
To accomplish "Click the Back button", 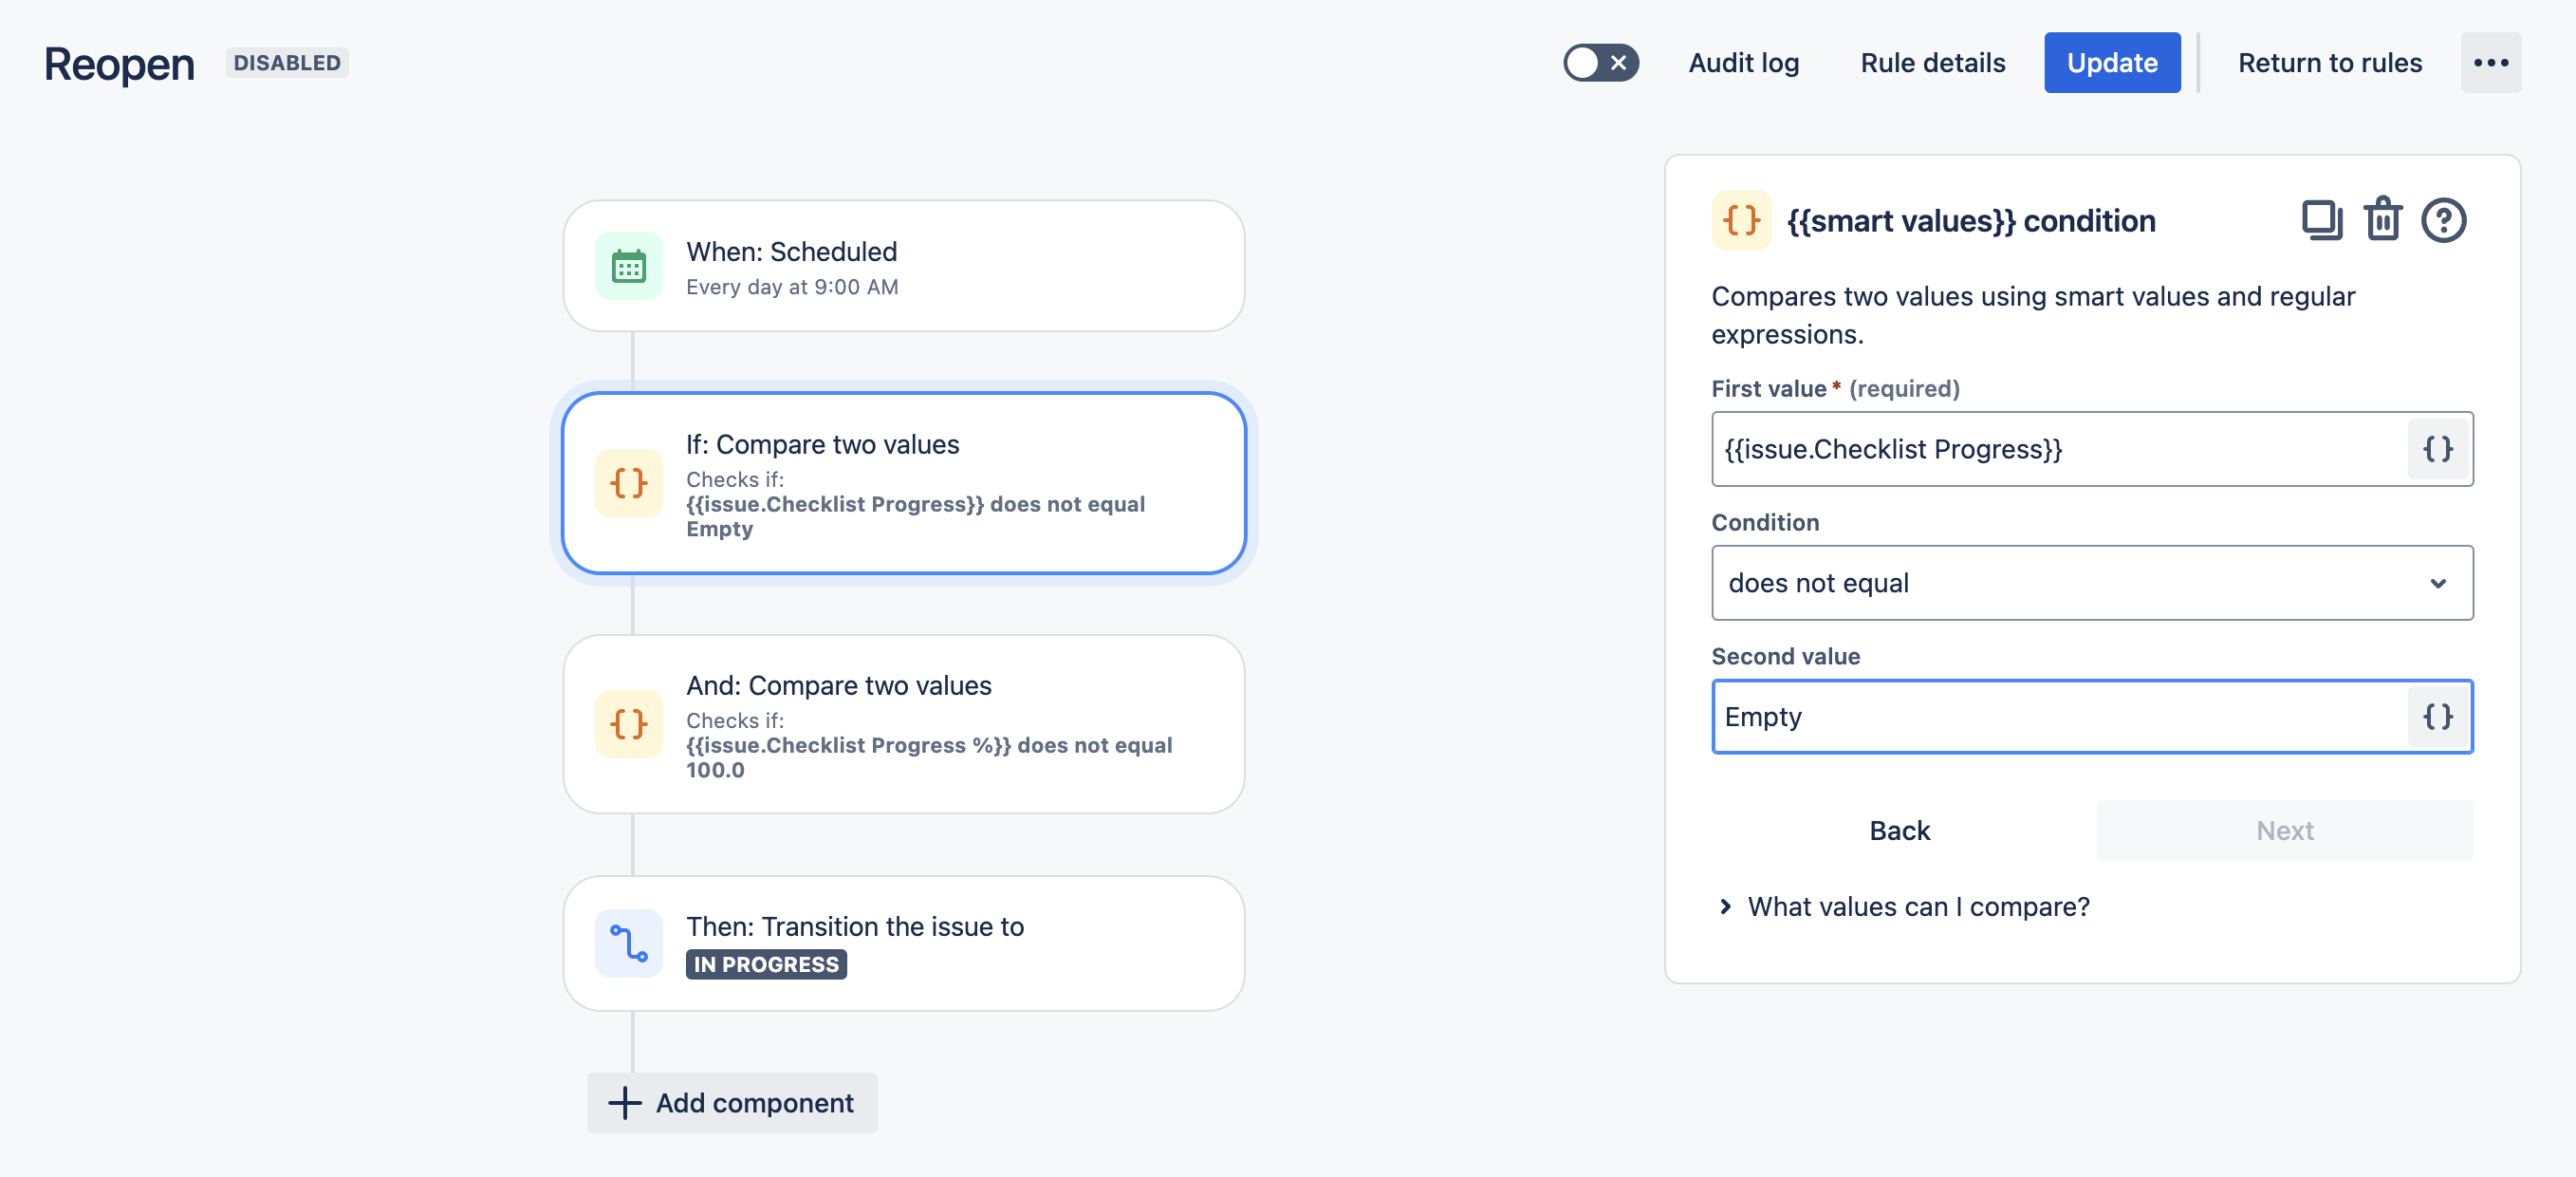I will click(x=1899, y=831).
